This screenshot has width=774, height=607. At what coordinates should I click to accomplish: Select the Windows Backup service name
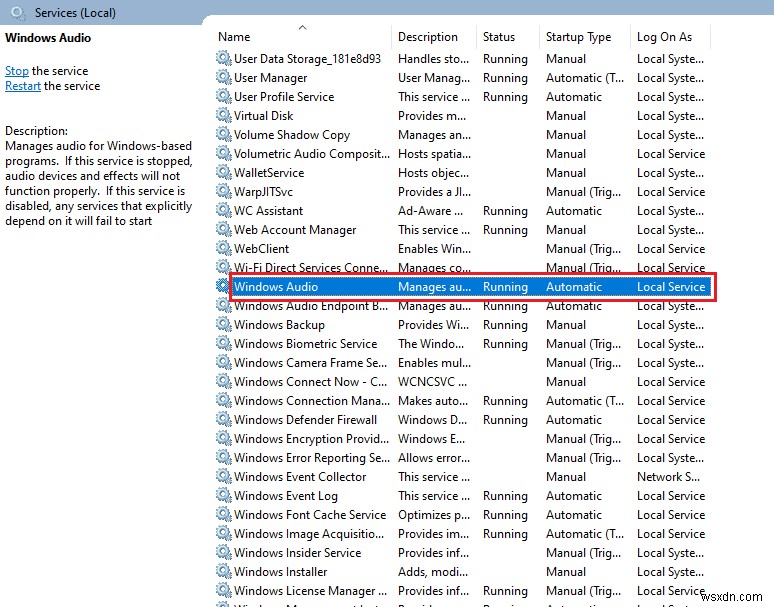point(279,325)
